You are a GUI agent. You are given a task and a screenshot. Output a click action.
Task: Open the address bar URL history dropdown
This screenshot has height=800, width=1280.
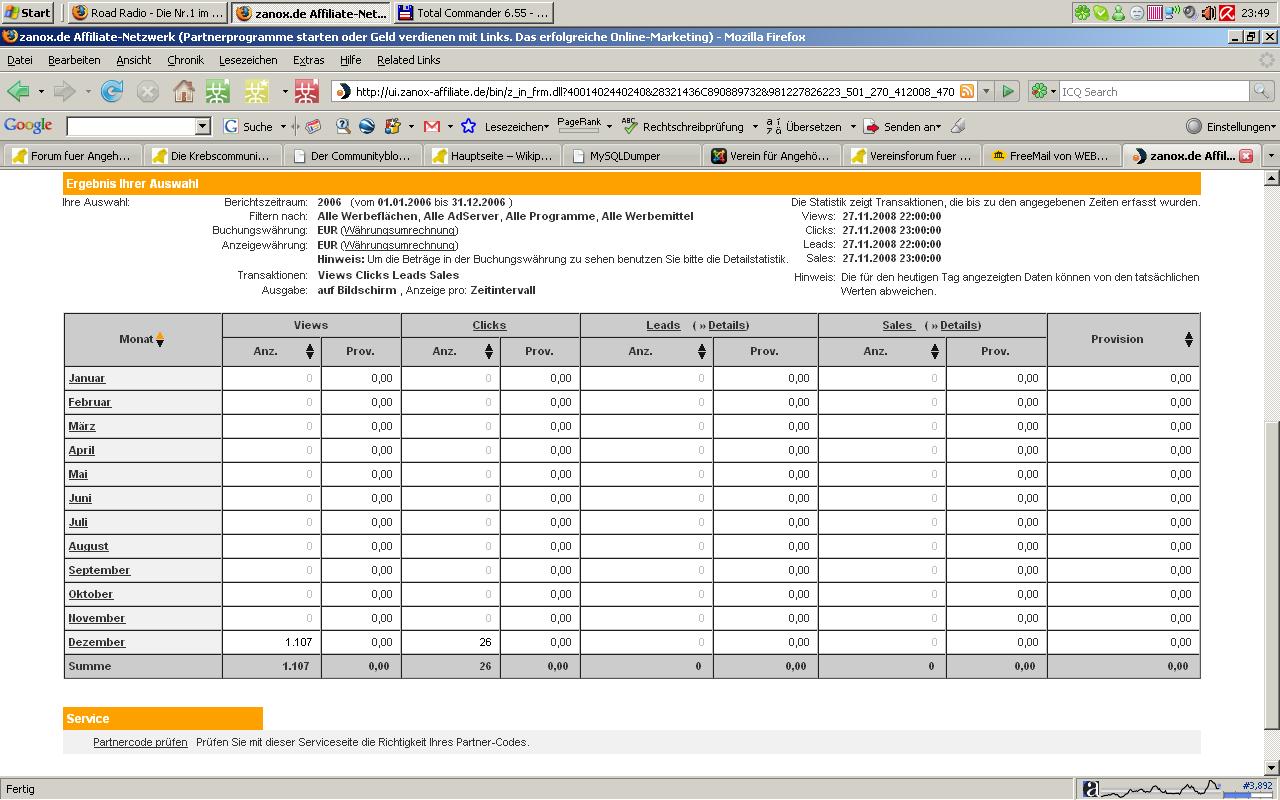pos(986,92)
